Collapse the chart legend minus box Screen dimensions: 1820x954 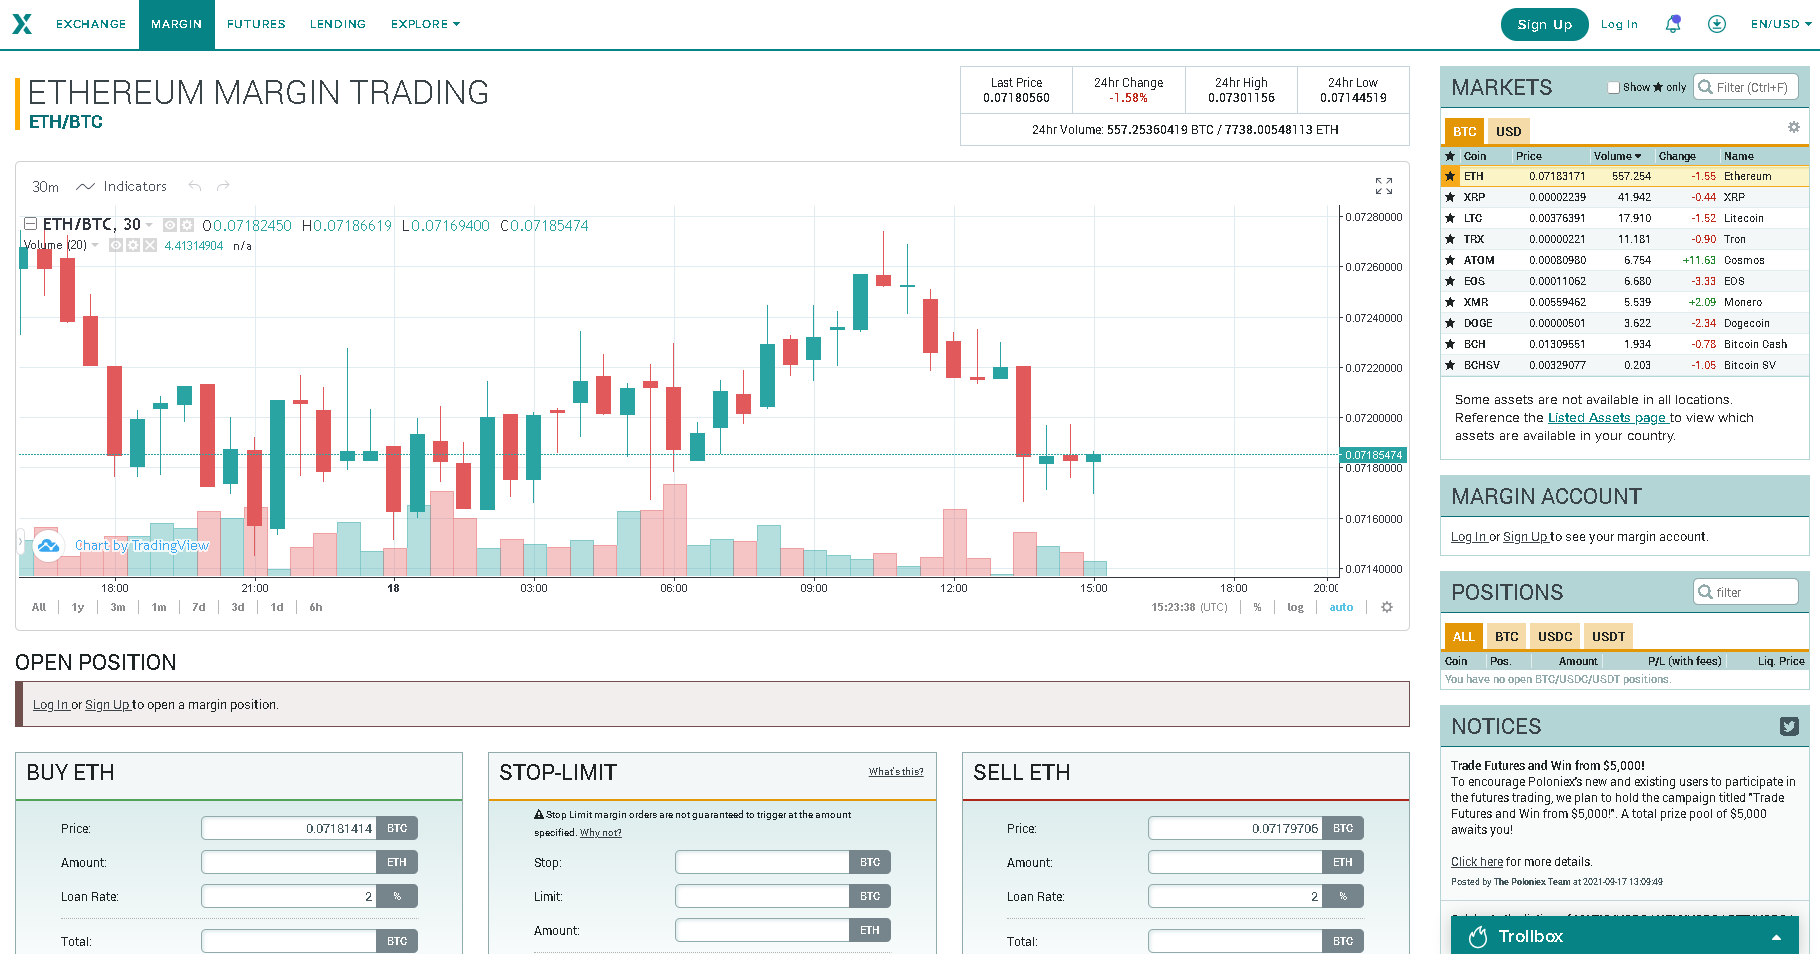tap(31, 224)
